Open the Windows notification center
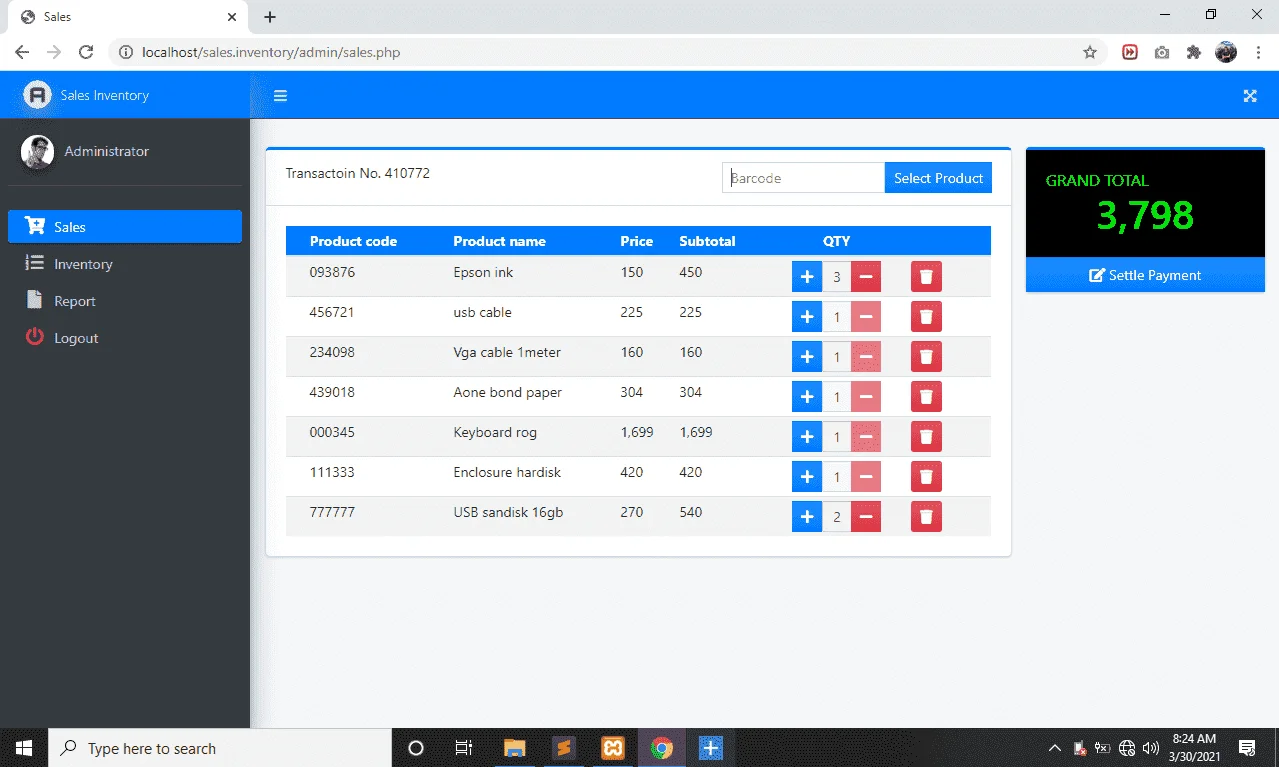Image resolution: width=1279 pixels, height=767 pixels. (x=1247, y=748)
